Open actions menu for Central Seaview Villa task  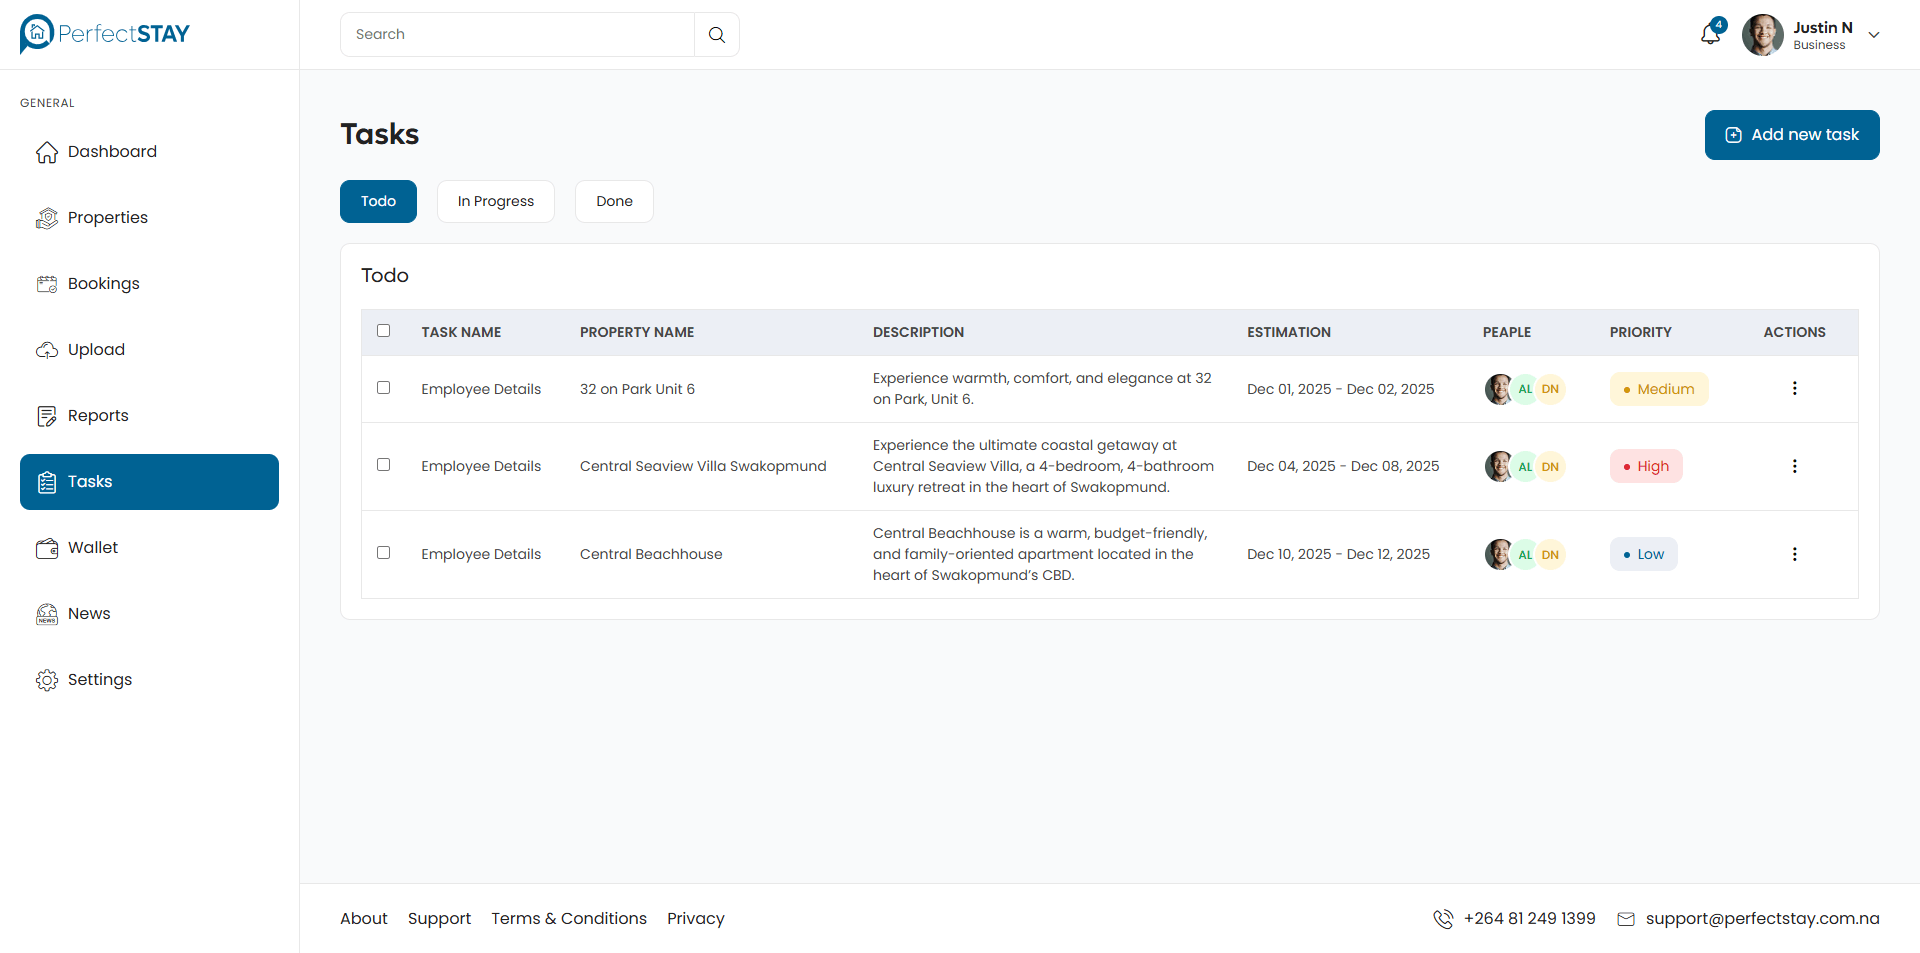1794,466
